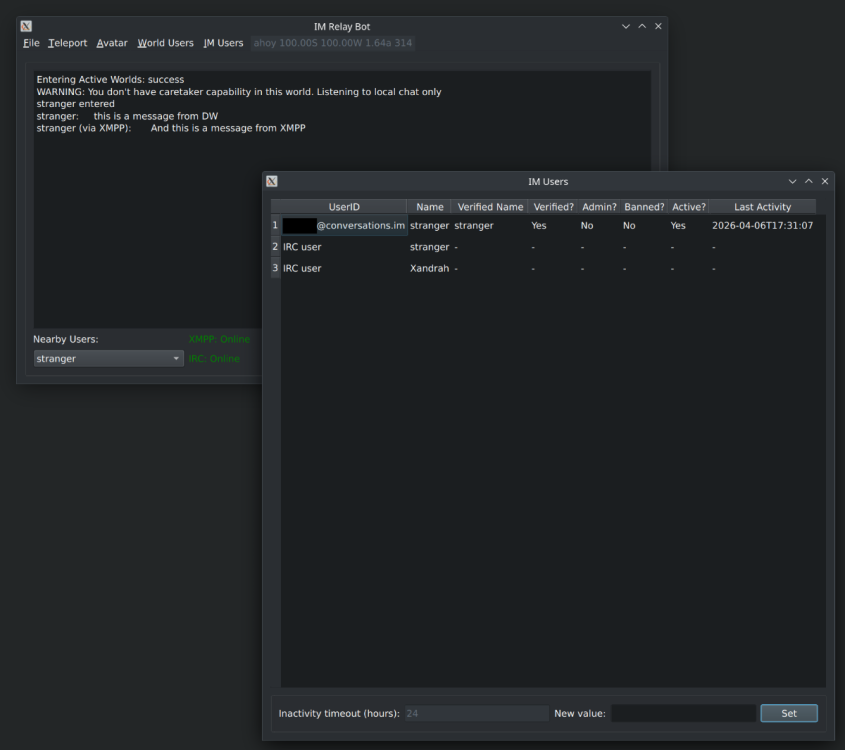
Task: Open the File menu
Action: click(31, 43)
